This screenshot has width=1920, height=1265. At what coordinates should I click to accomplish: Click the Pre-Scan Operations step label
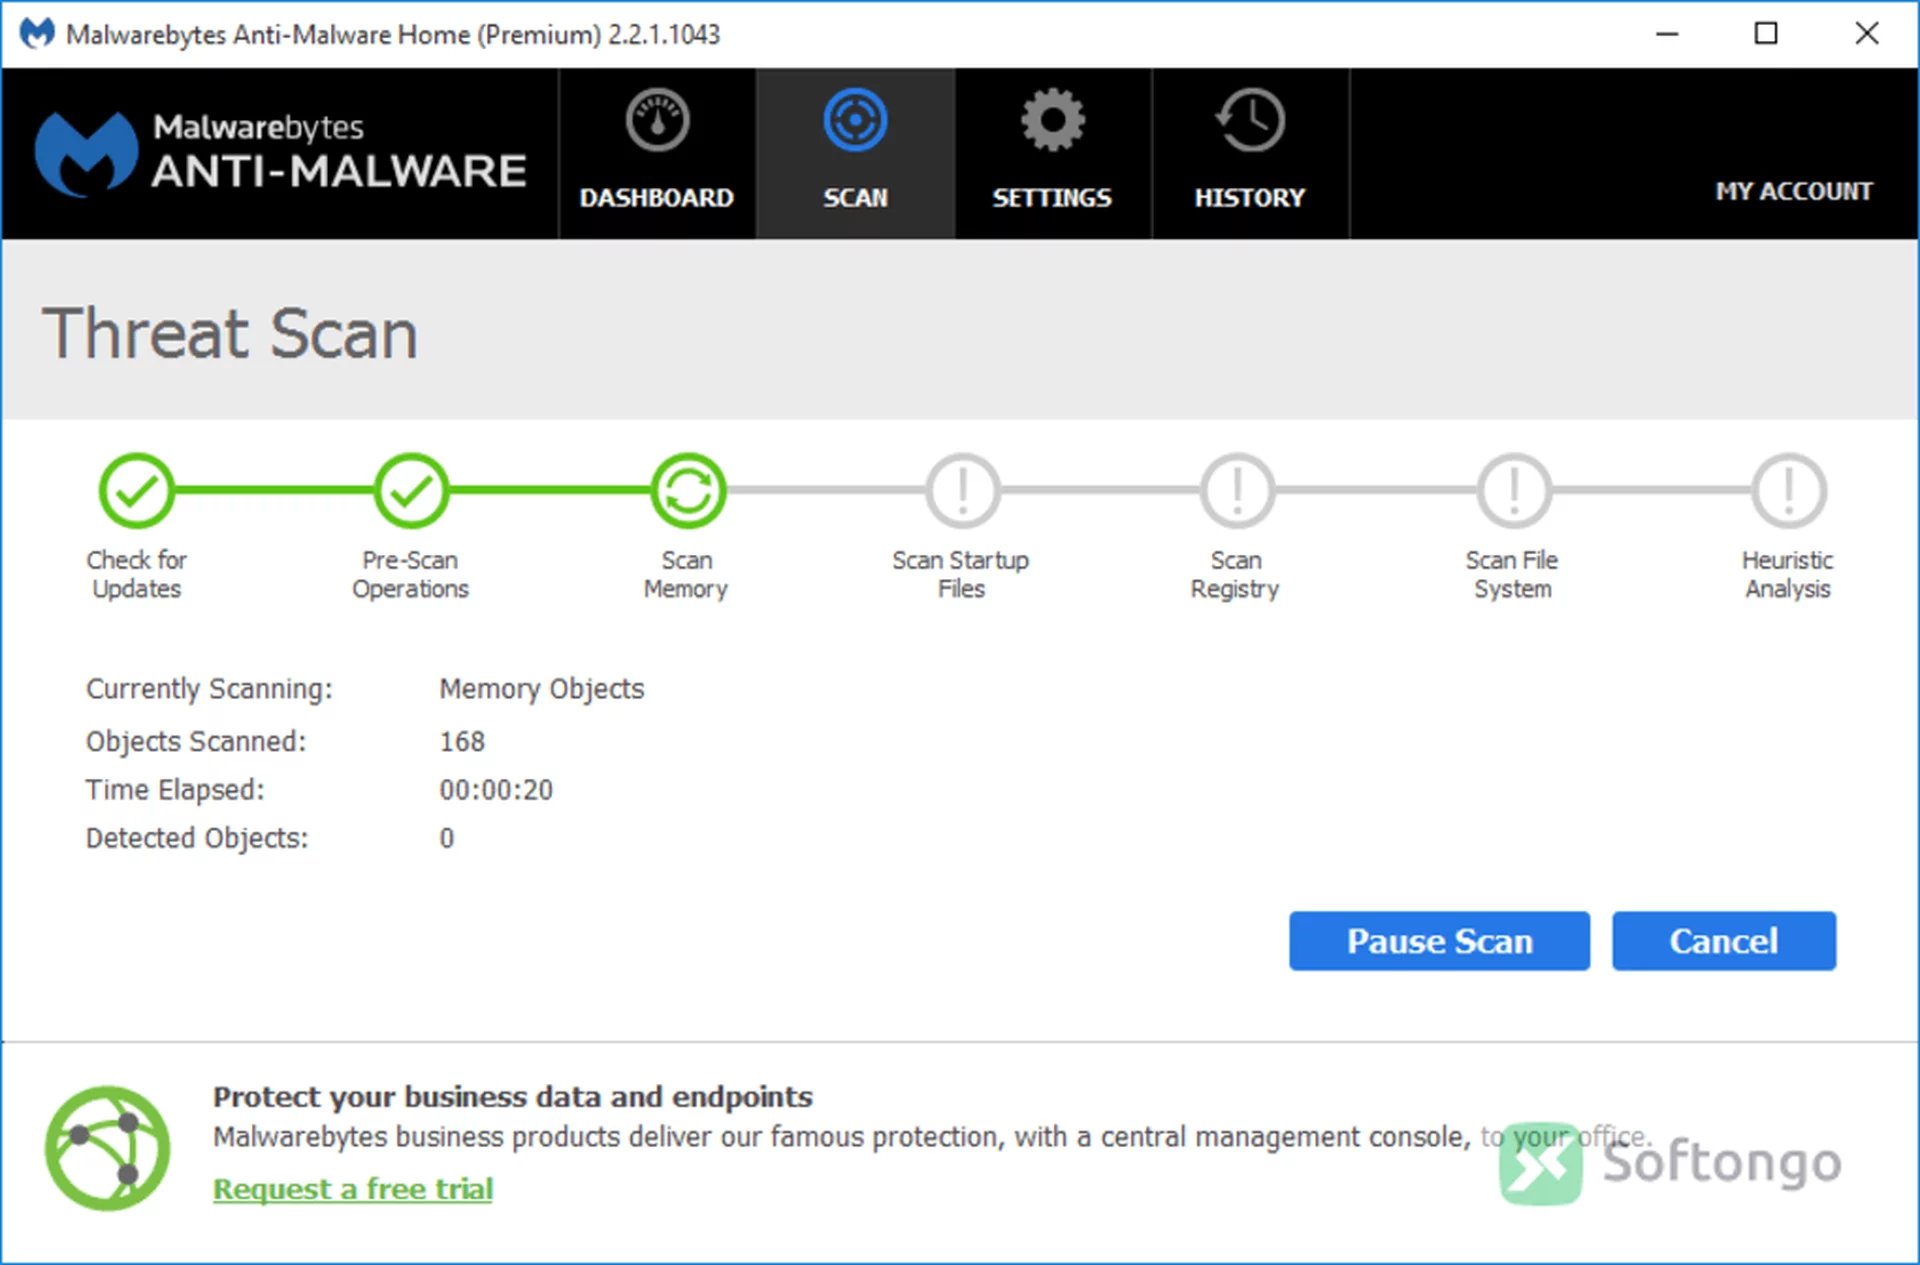(410, 574)
